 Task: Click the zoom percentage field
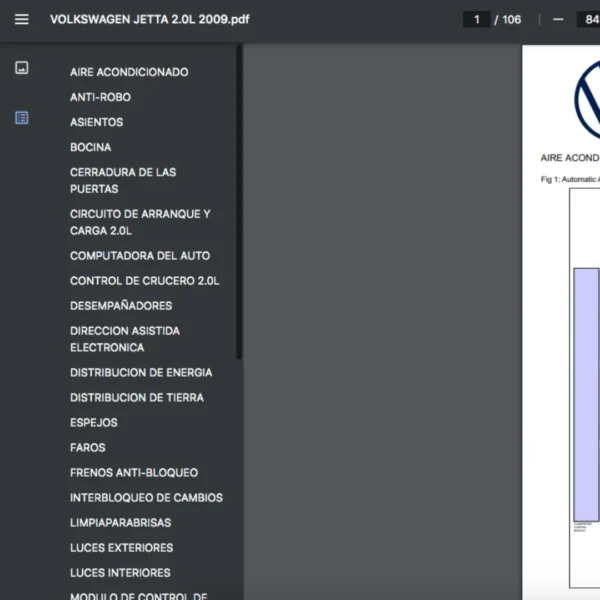pyautogui.click(x=587, y=19)
